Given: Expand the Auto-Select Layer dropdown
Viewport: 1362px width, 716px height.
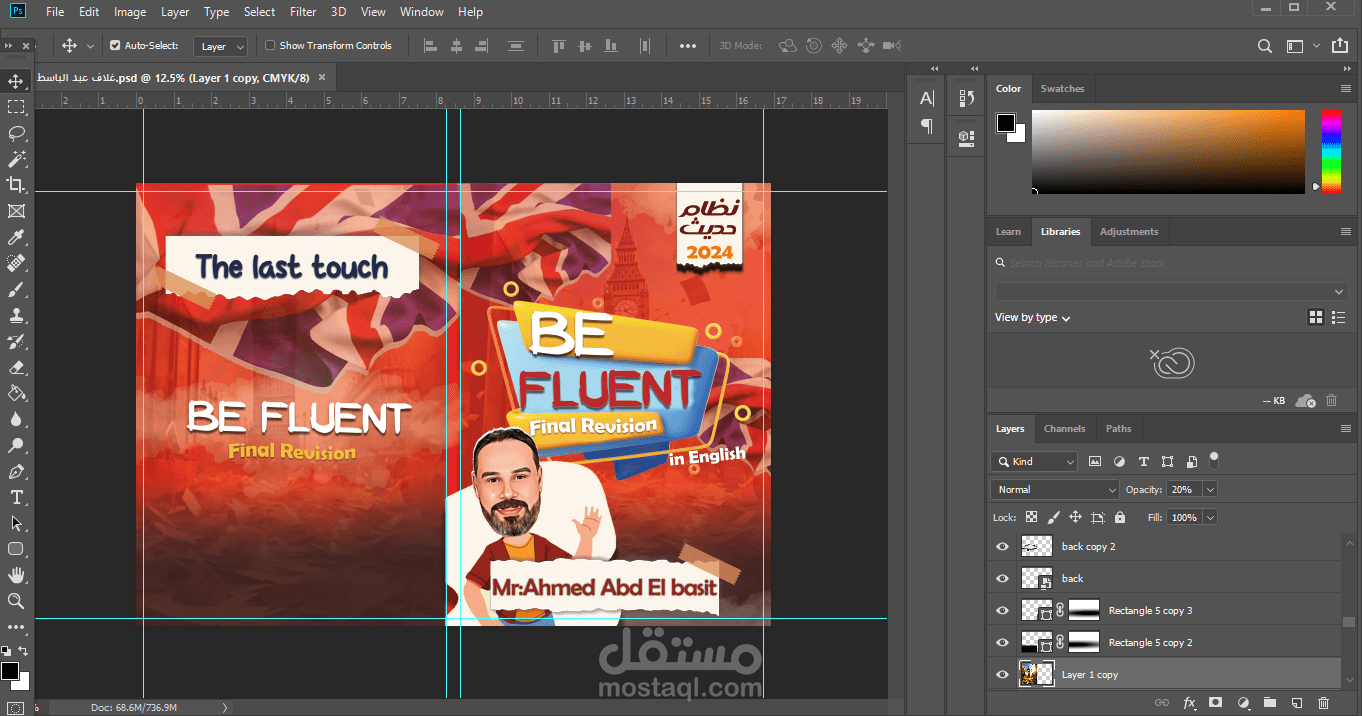Looking at the screenshot, I should [x=222, y=47].
